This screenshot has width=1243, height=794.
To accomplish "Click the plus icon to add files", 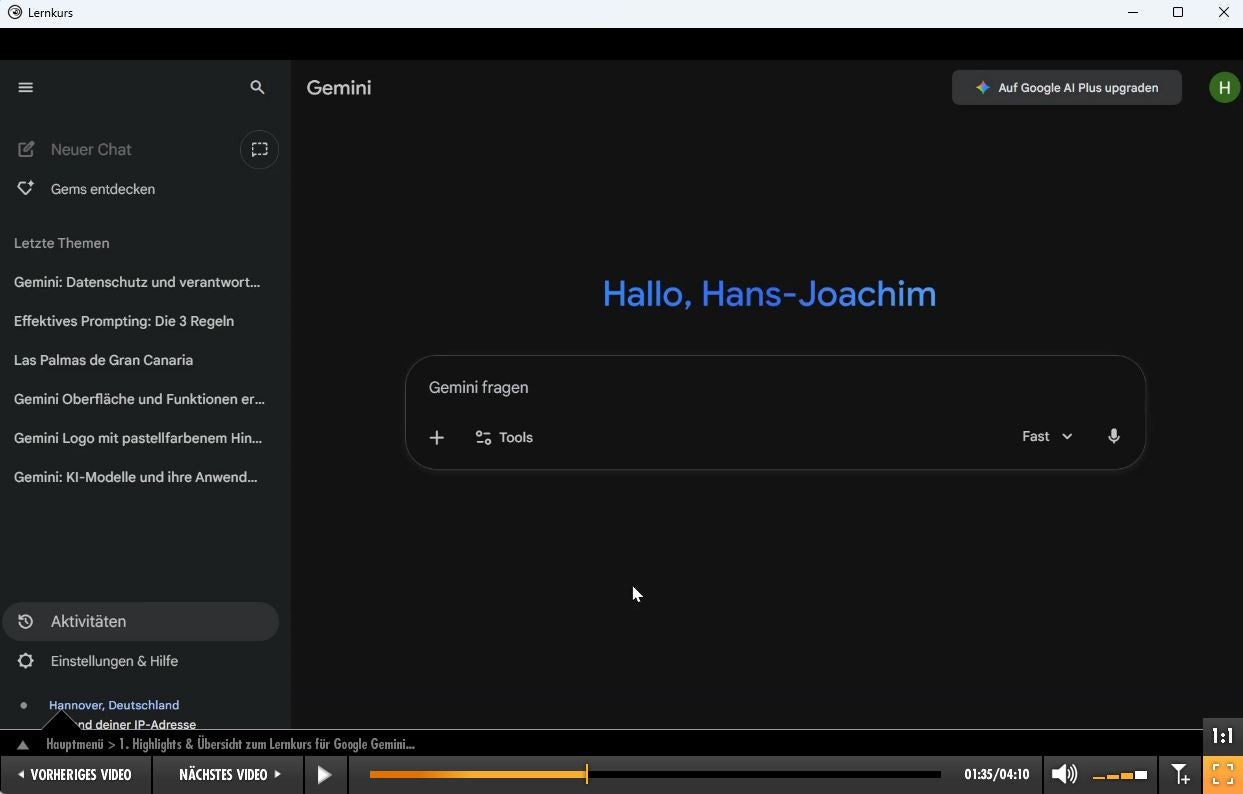I will 437,438.
